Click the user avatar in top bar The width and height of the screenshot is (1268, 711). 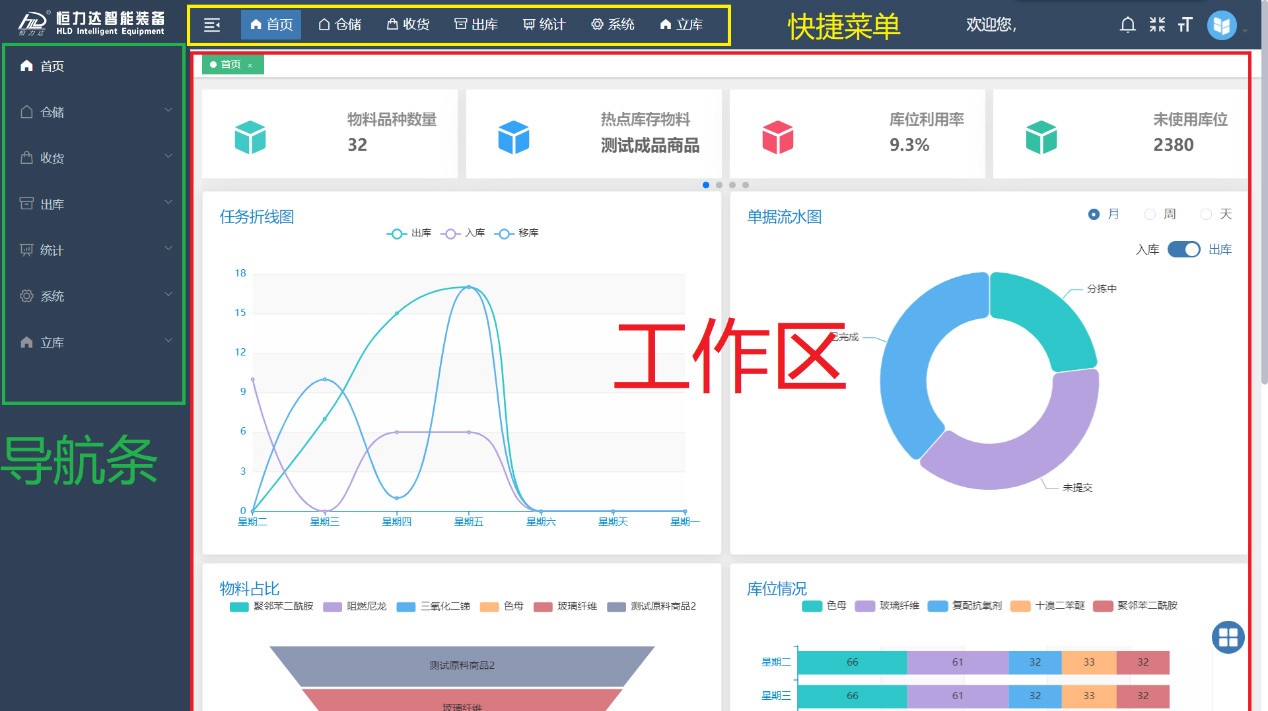(1221, 25)
